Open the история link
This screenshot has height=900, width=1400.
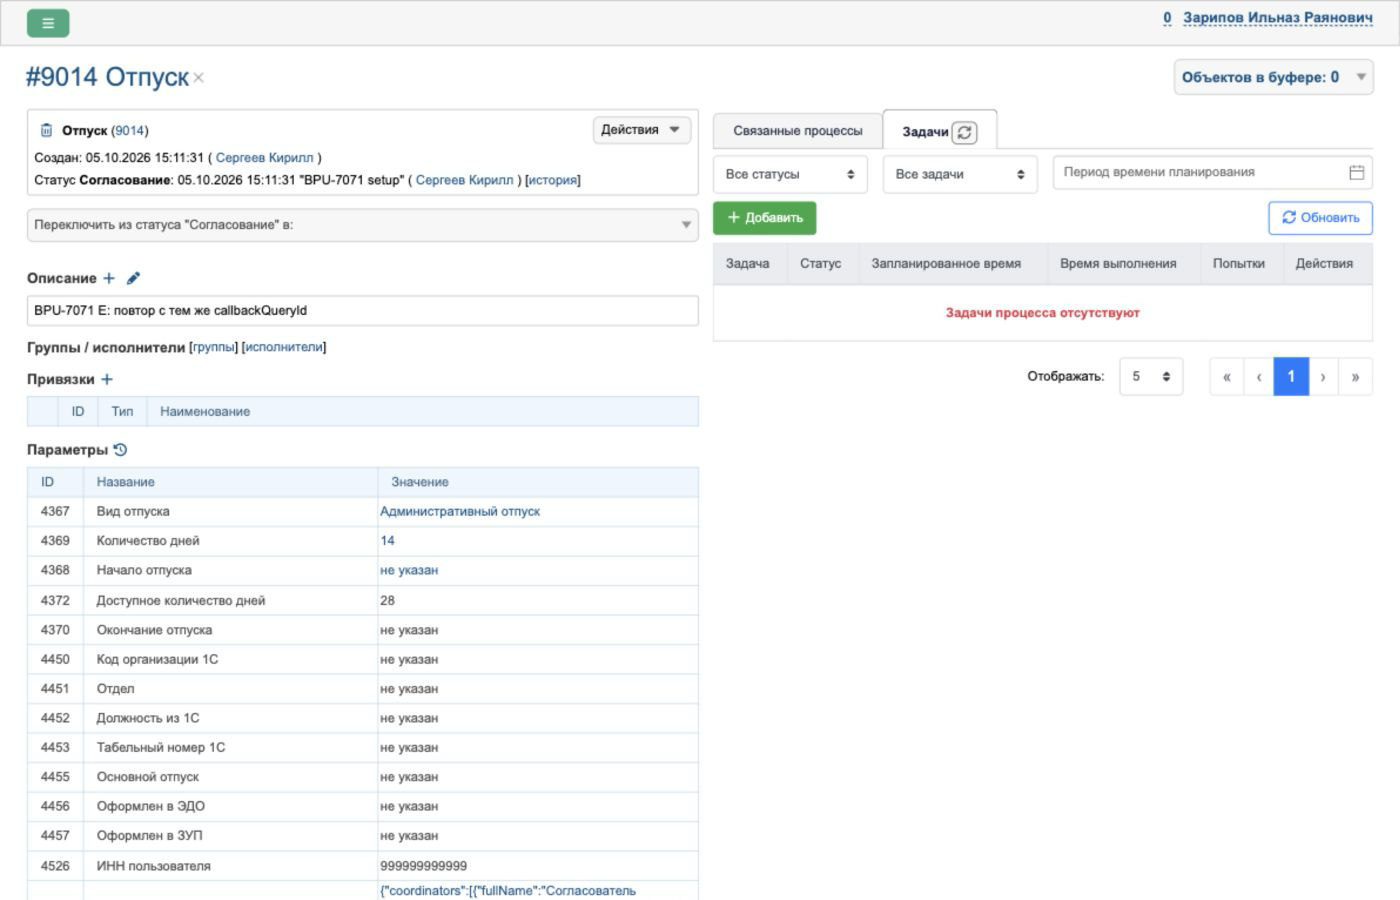552,180
